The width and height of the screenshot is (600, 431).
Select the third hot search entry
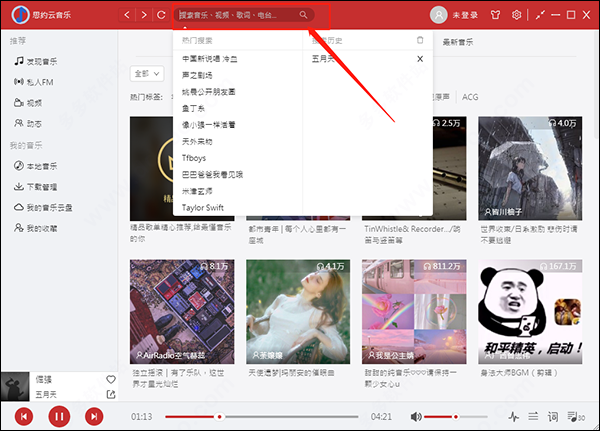209,92
